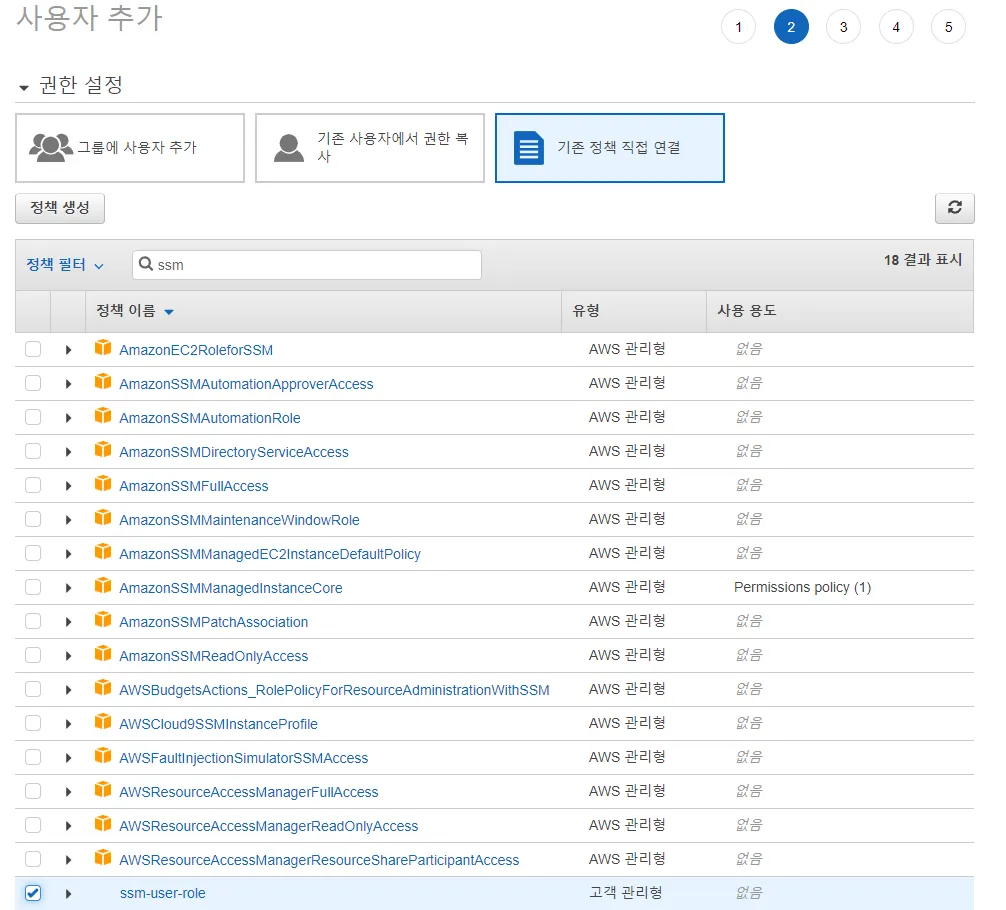Click the orange box icon for AmazonEC2RoleforSSM
The width and height of the screenshot is (1006, 910).
pyautogui.click(x=102, y=349)
